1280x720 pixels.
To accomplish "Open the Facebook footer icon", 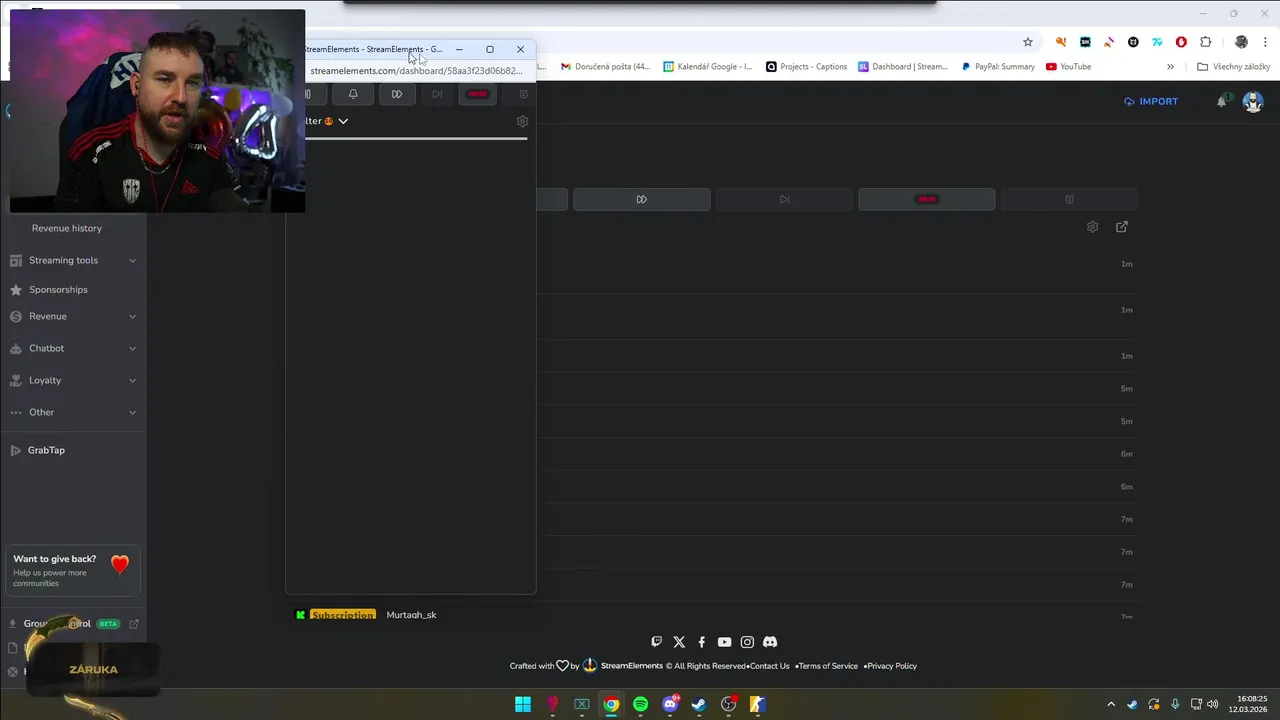I will (702, 642).
